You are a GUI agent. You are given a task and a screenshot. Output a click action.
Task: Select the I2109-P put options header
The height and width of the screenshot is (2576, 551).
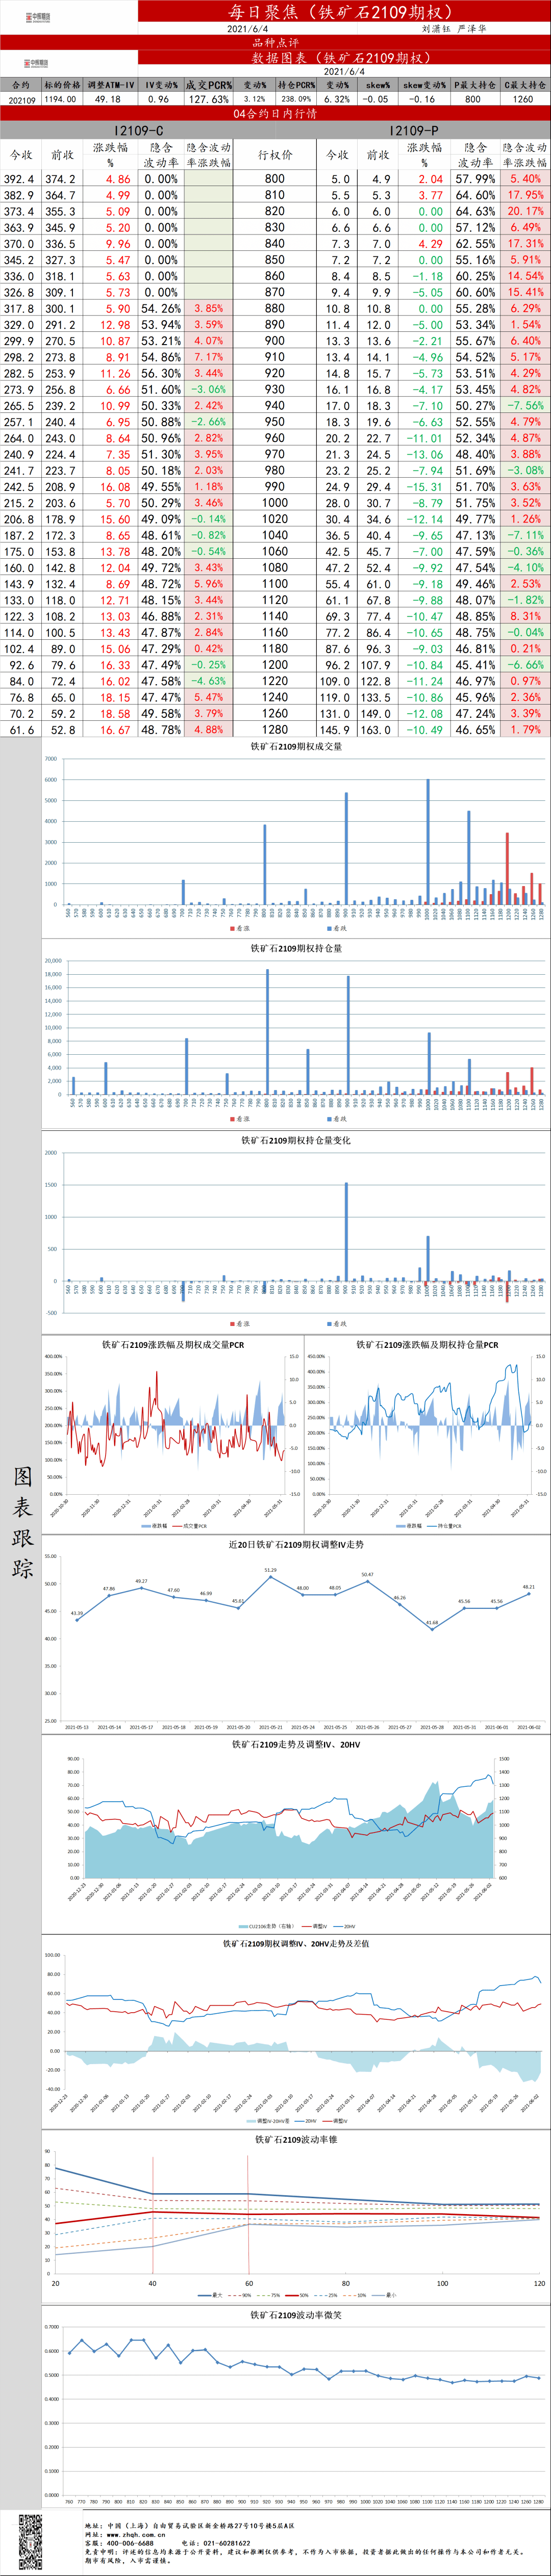[x=413, y=131]
